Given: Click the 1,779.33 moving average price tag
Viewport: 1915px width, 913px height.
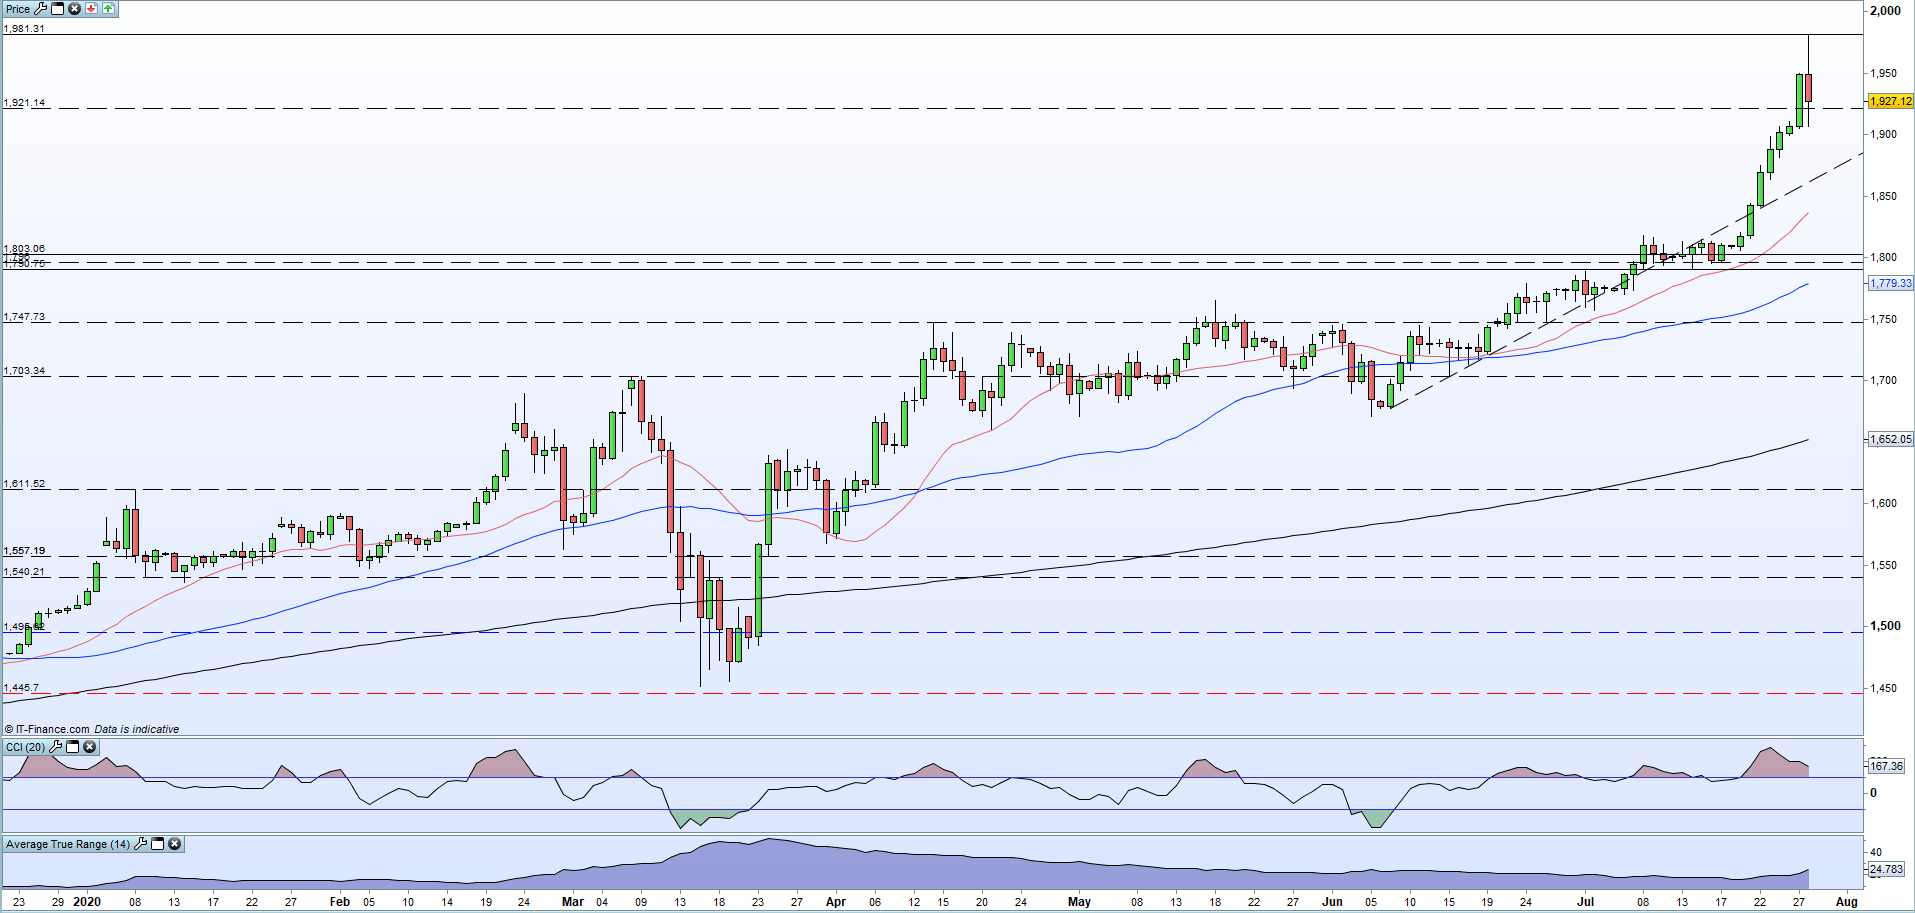Looking at the screenshot, I should pyautogui.click(x=1890, y=283).
